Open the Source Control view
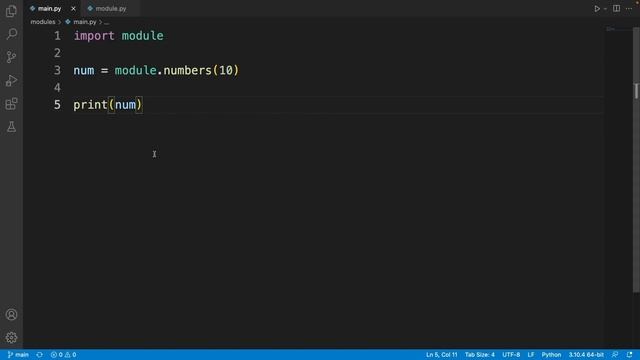The image size is (640, 360). point(11,57)
